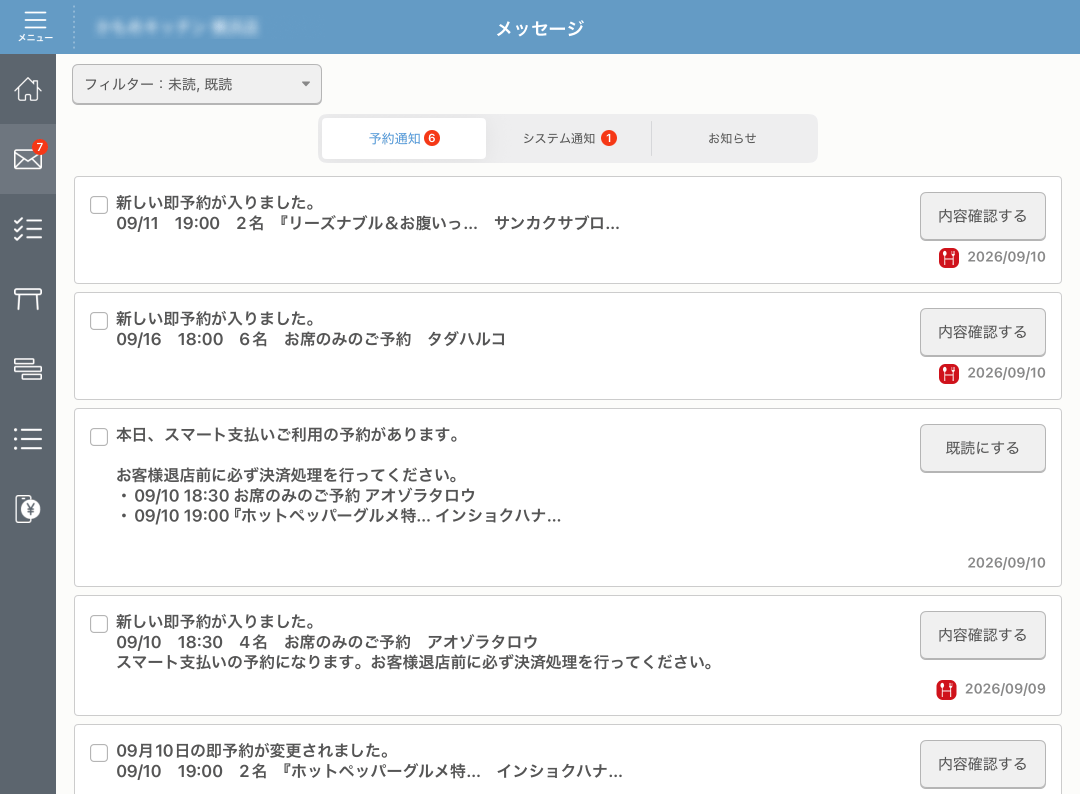Click the line ・09/10 18:30 お席のみのご予約 アオゾラタロウ
The image size is (1080, 794).
tap(296, 496)
